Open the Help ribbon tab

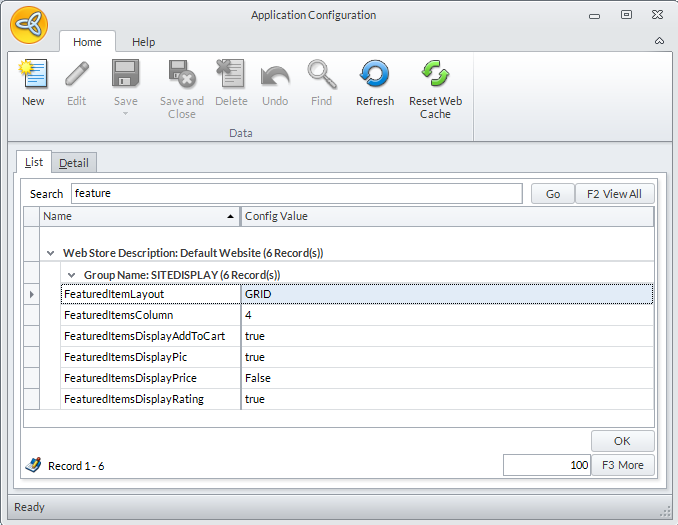tap(144, 42)
